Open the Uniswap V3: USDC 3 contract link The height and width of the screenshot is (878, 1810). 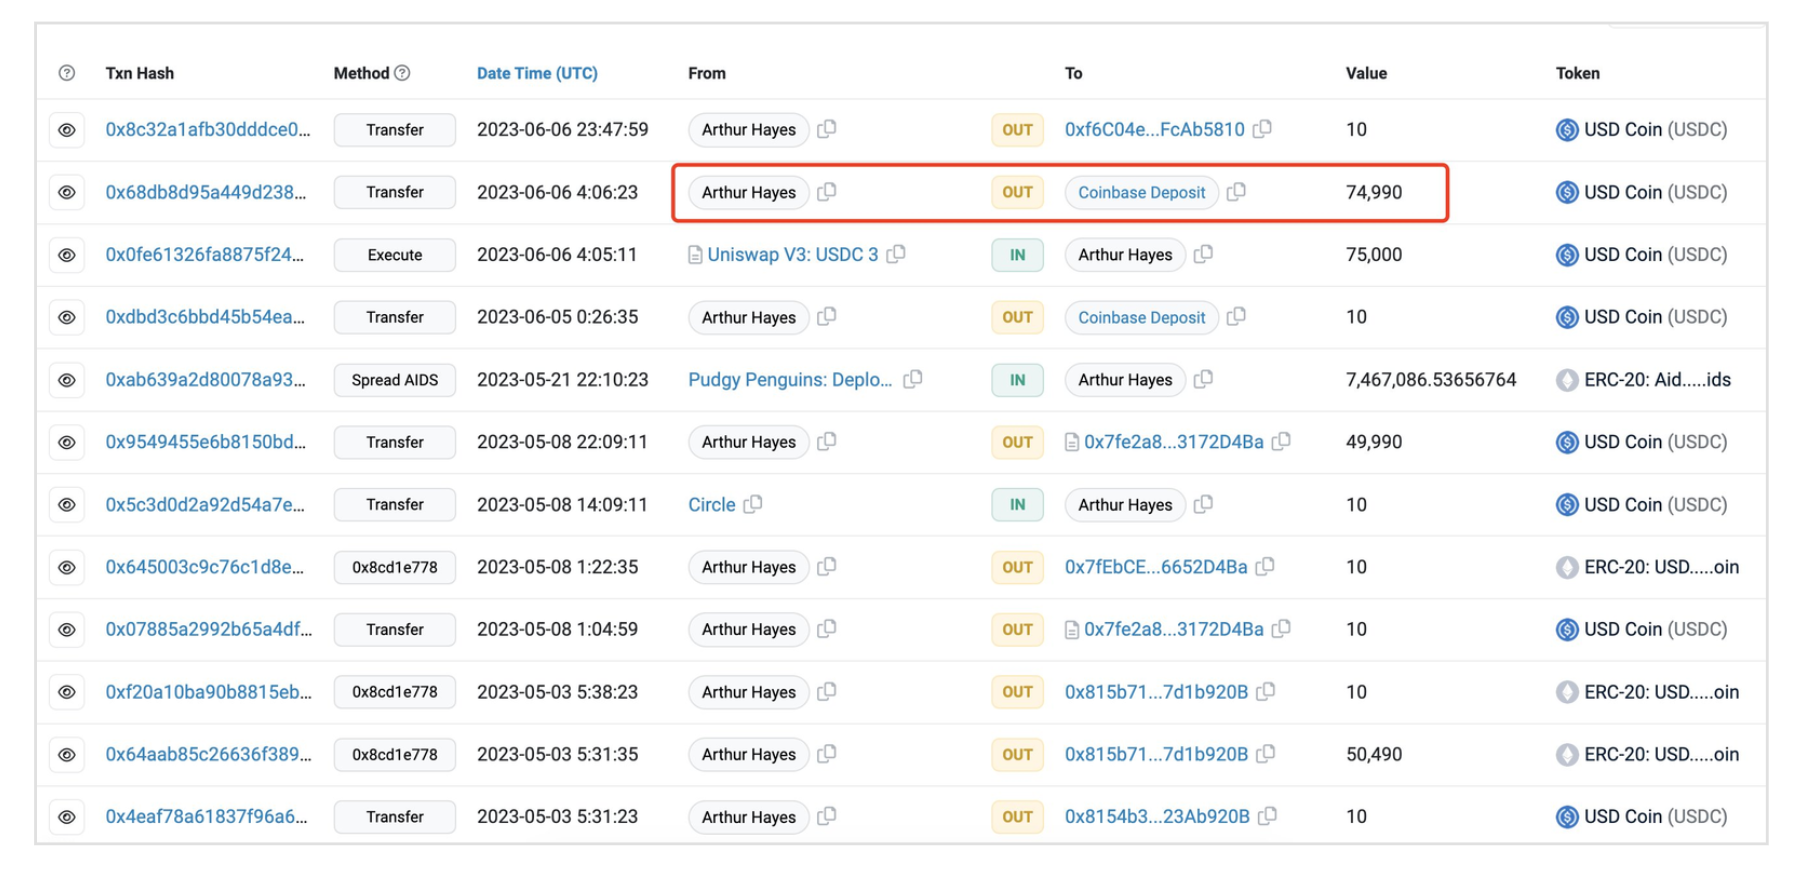pyautogui.click(x=792, y=254)
